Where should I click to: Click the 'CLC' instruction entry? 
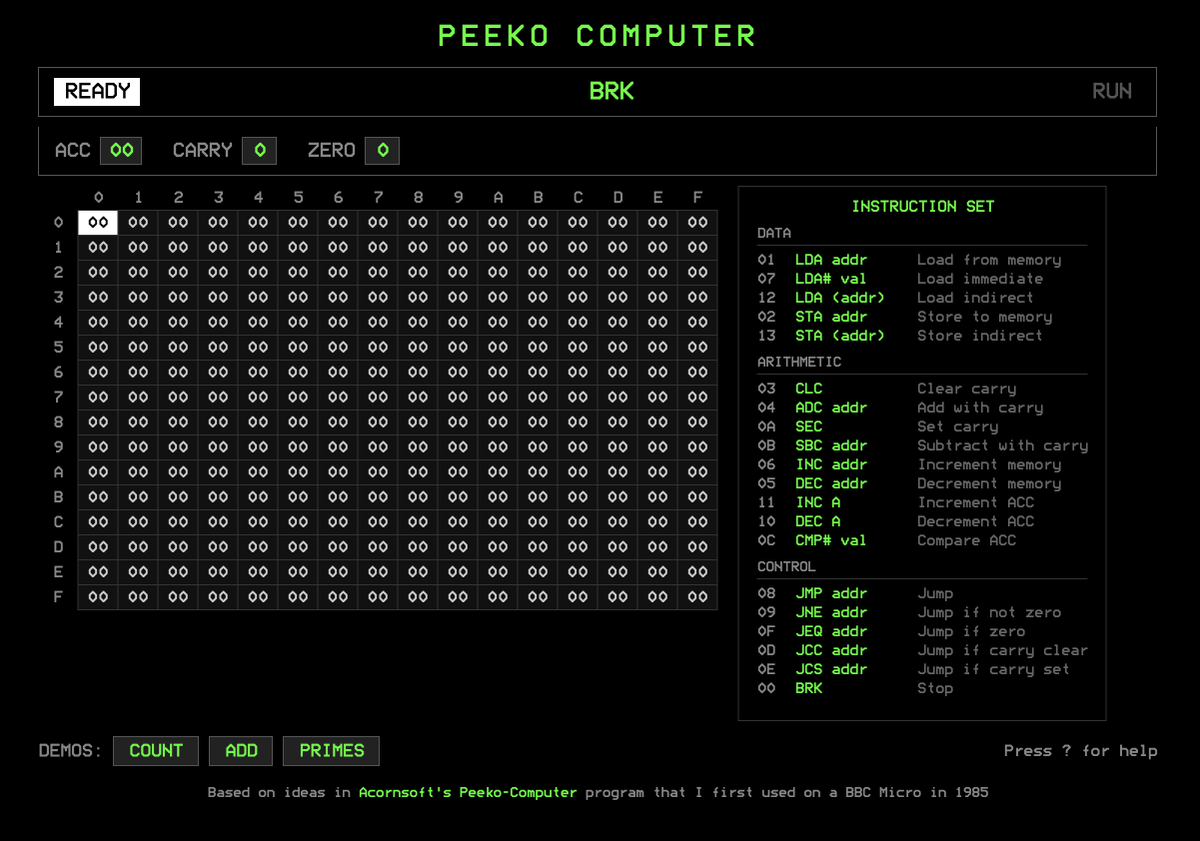pyautogui.click(x=809, y=389)
